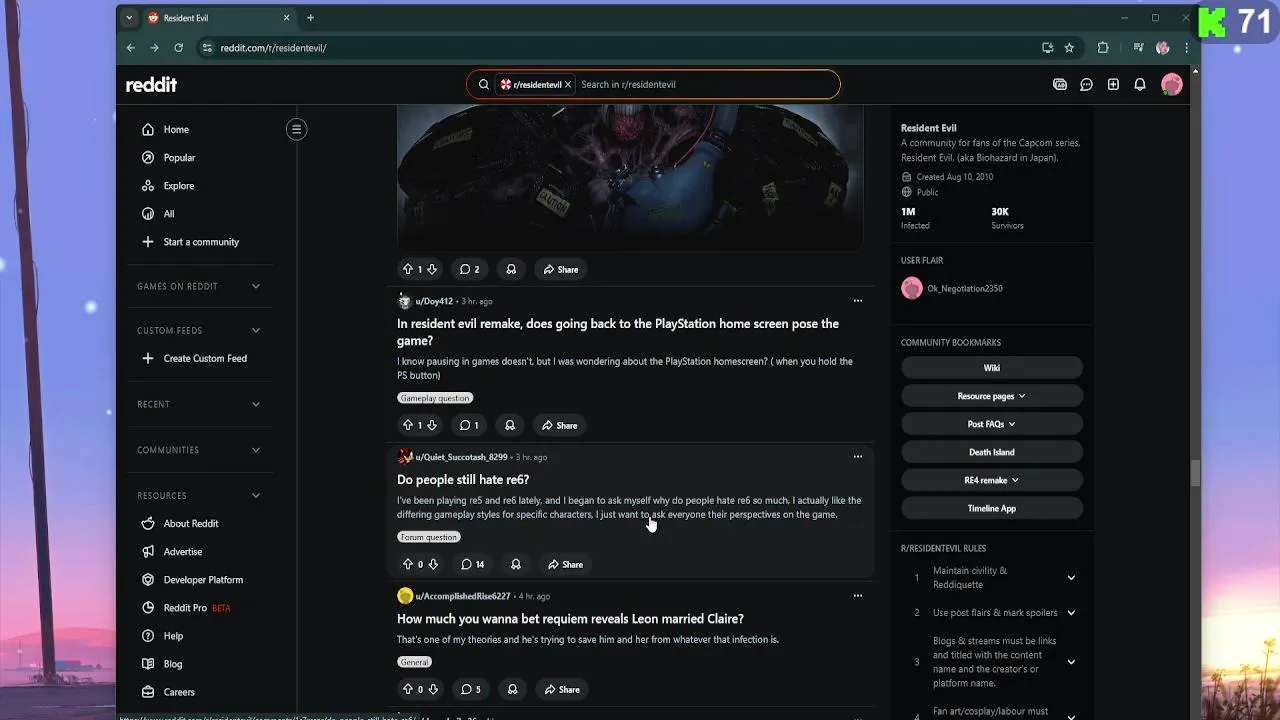Viewport: 1280px width, 720px height.
Task: Open u/Quiet_Succotash_8299 profile link
Action: (x=461, y=457)
